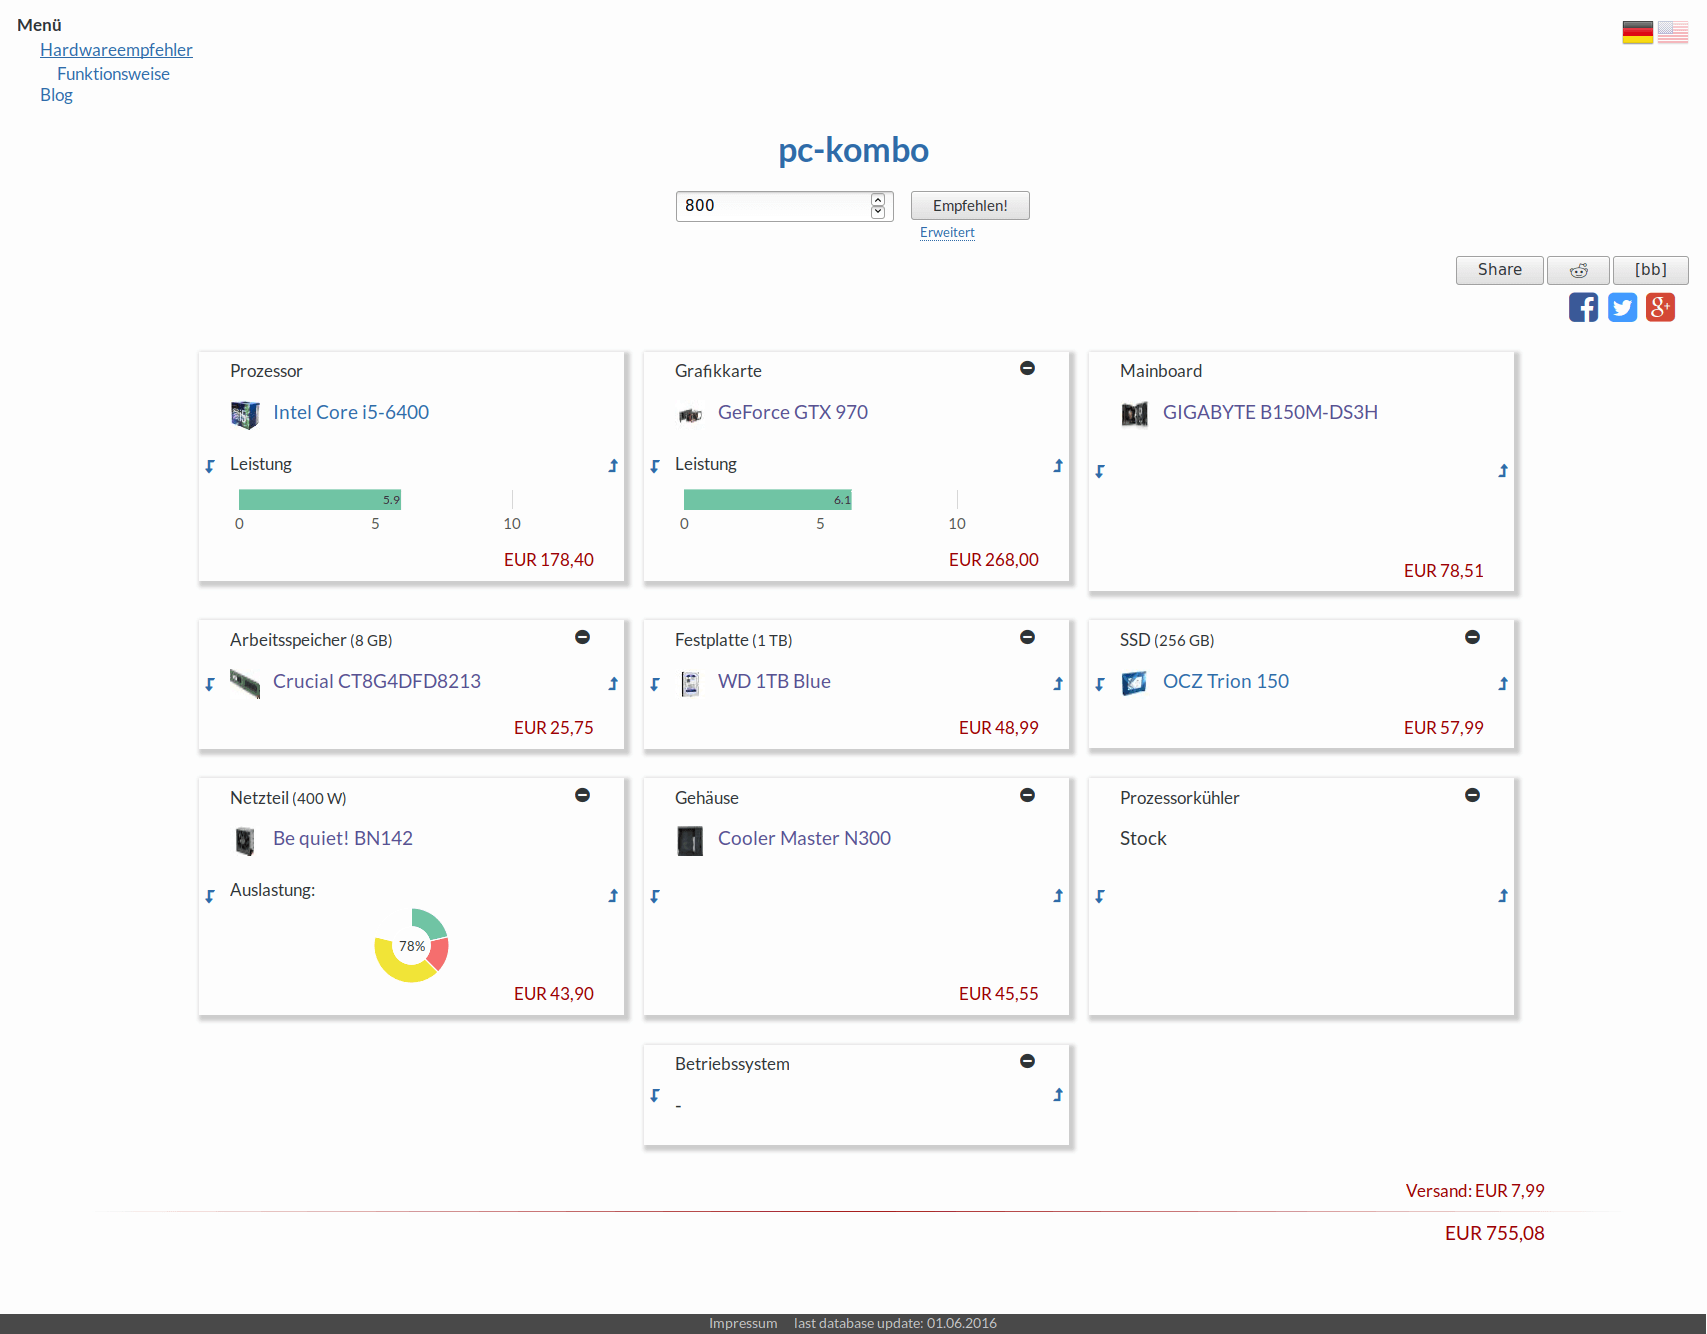The width and height of the screenshot is (1707, 1334).
Task: Open Cooler Master N300 product link
Action: pyautogui.click(x=804, y=838)
